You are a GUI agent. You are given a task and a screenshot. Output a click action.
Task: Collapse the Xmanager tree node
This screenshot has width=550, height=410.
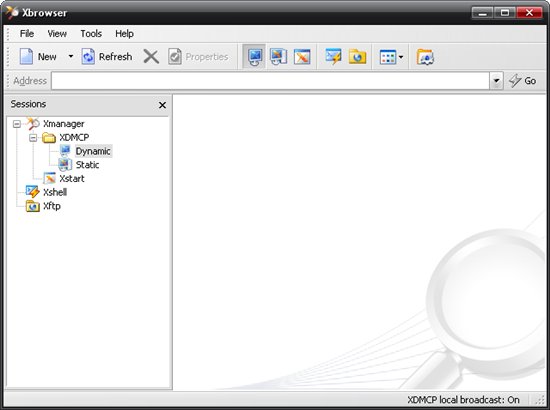tap(16, 124)
